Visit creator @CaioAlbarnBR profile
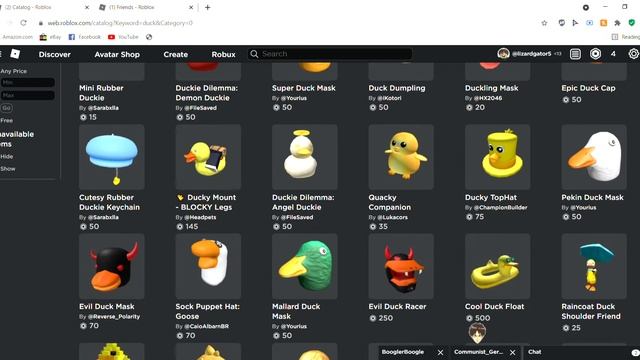 pos(207,326)
